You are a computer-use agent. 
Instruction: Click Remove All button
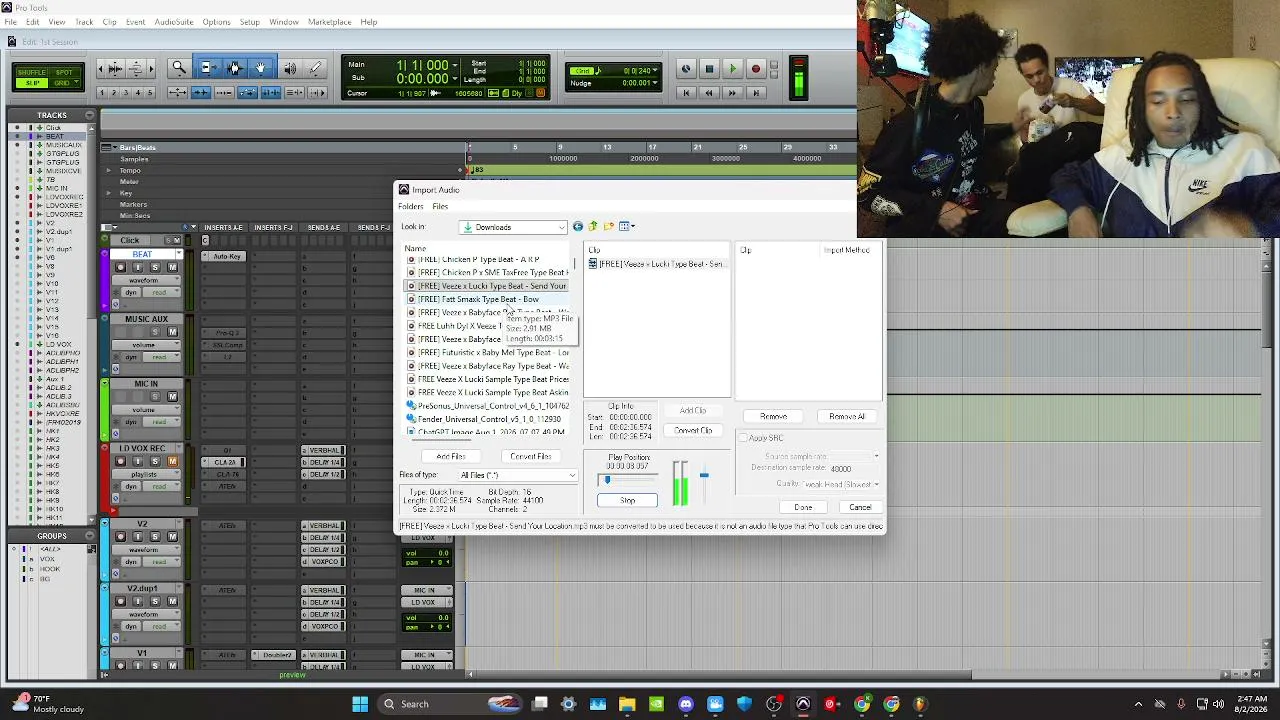pyautogui.click(x=847, y=416)
